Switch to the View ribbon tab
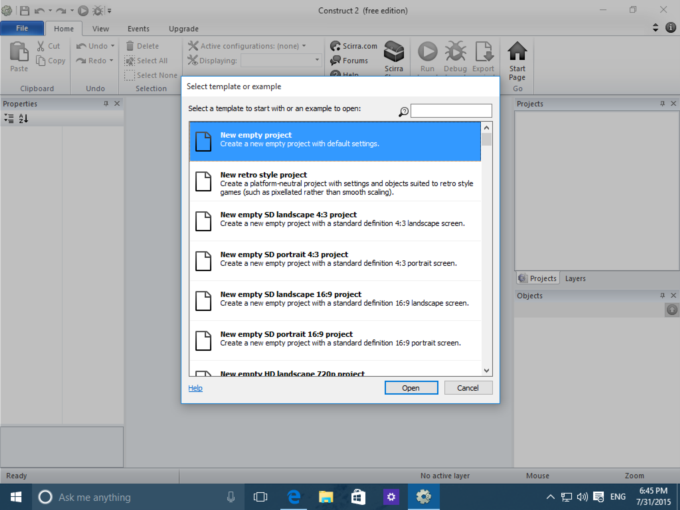The height and width of the screenshot is (510, 680). 101,29
